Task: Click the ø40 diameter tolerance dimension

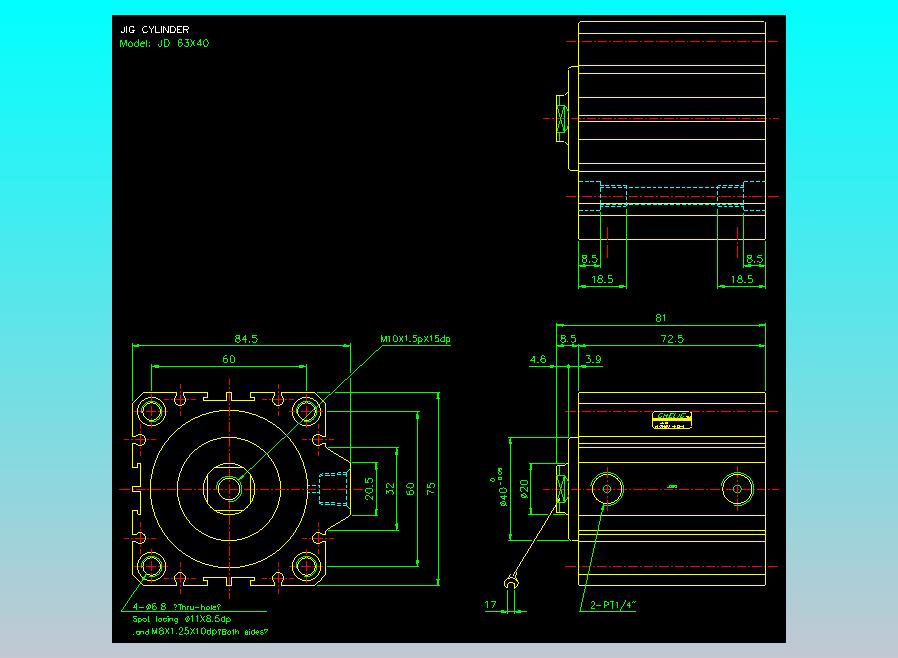Action: [502, 488]
